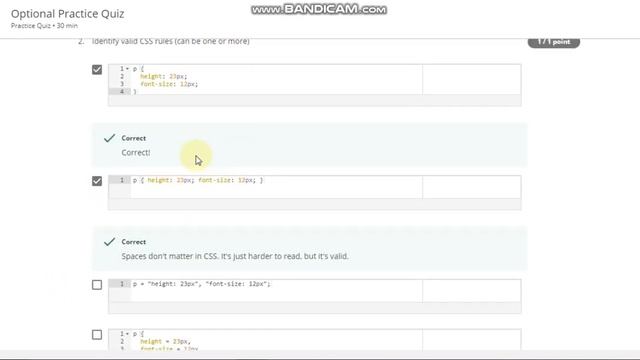Click the question text Identify valid CSS rules
Image resolution: width=640 pixels, height=360 pixels.
coord(171,41)
